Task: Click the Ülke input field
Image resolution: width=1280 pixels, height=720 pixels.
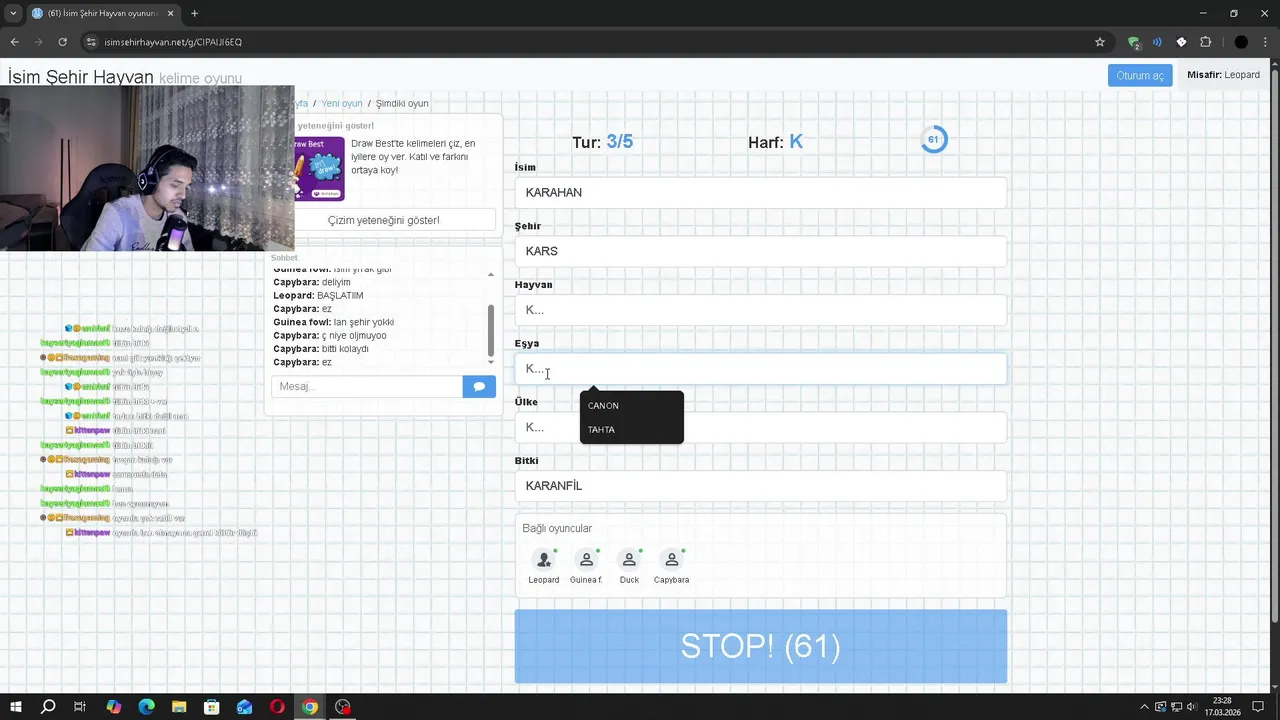Action: point(761,427)
